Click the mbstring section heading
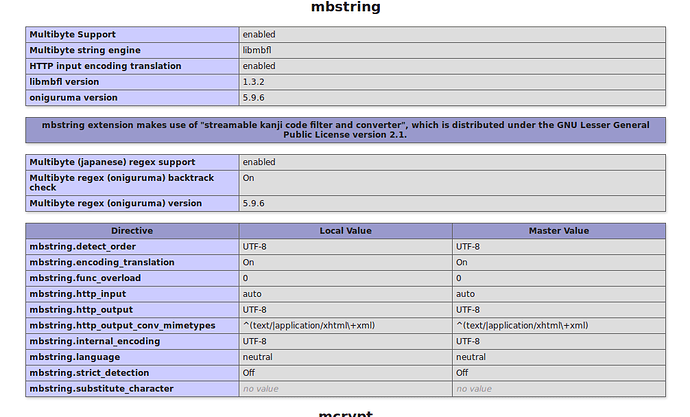This screenshot has width=690, height=417. pyautogui.click(x=345, y=7)
